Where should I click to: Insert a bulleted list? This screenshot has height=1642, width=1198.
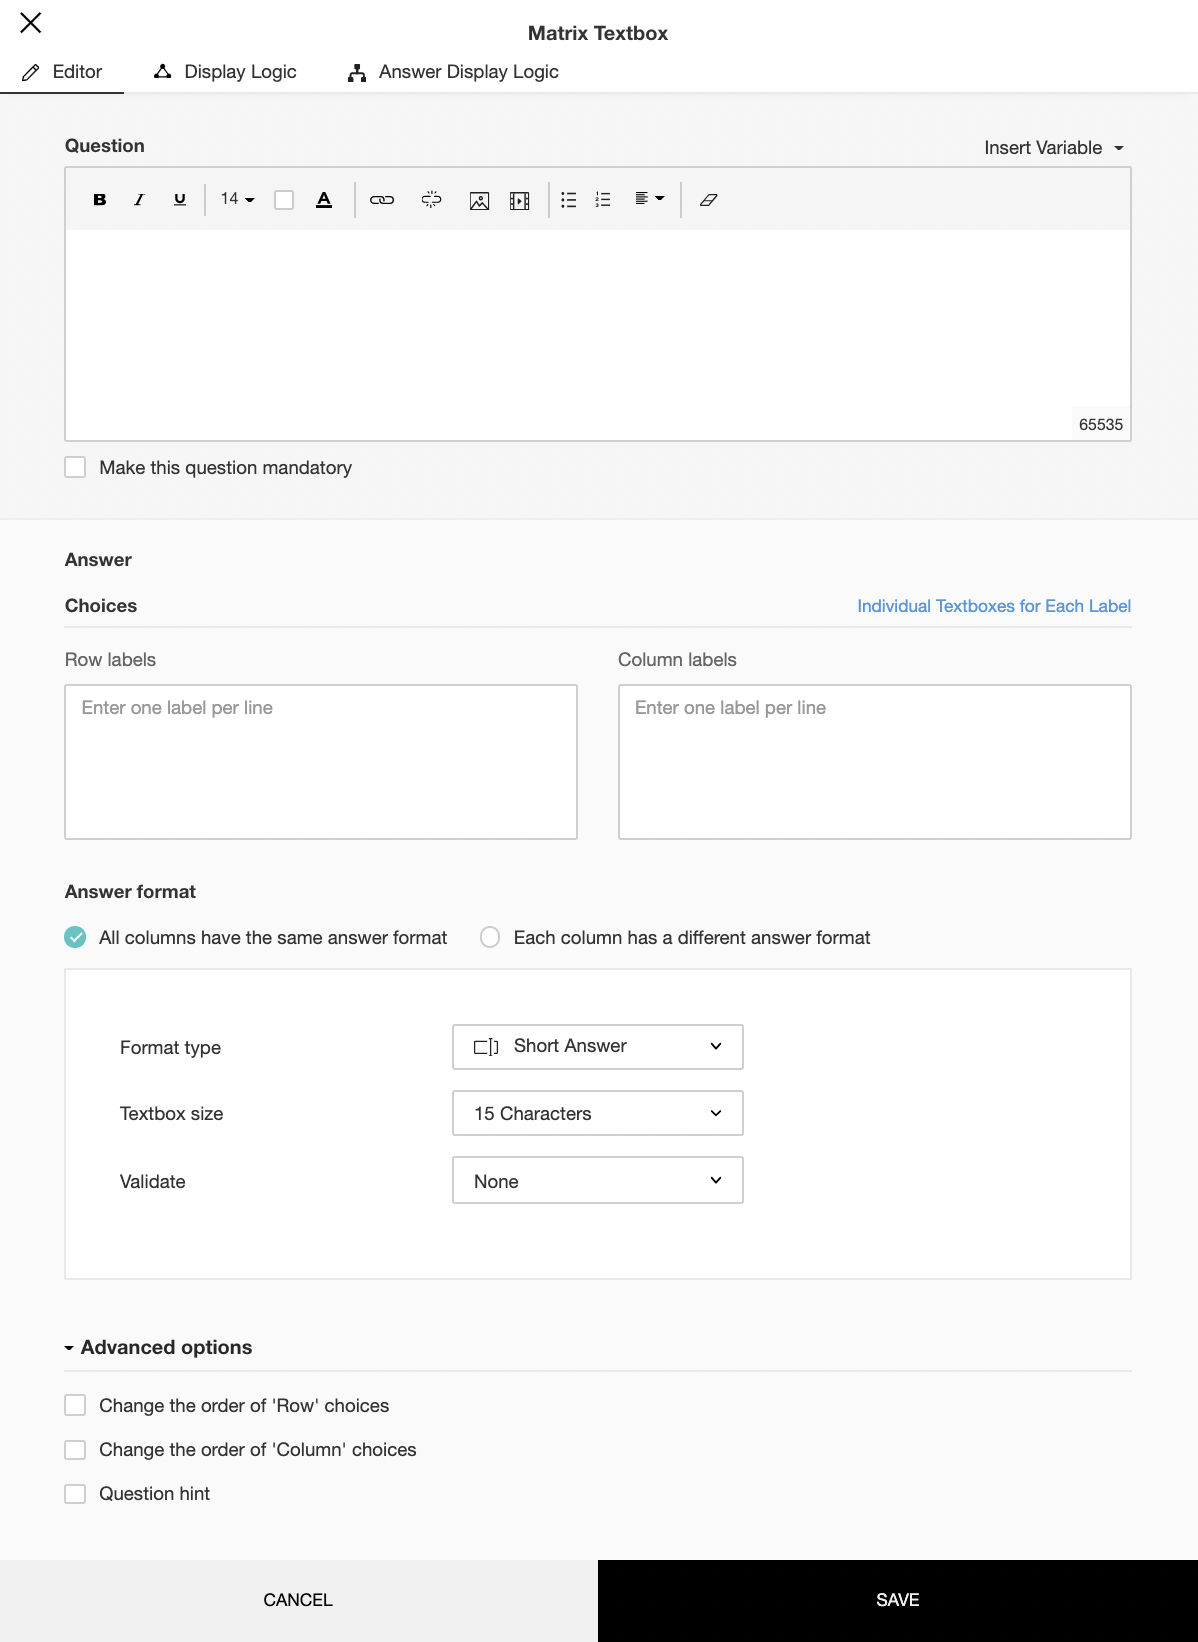coord(568,200)
